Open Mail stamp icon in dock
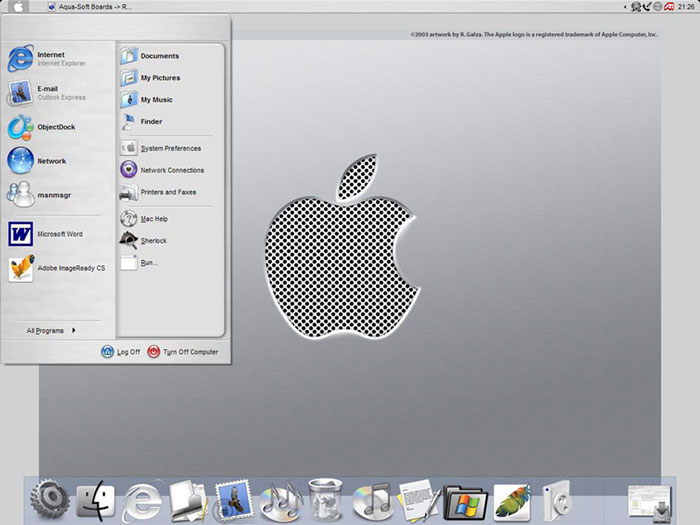This screenshot has height=525, width=700. 234,501
